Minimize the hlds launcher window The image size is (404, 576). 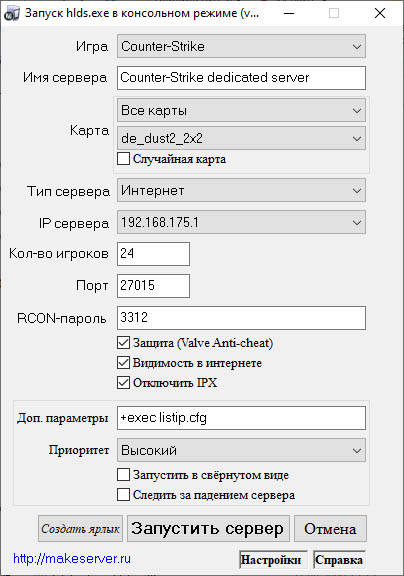pos(289,13)
